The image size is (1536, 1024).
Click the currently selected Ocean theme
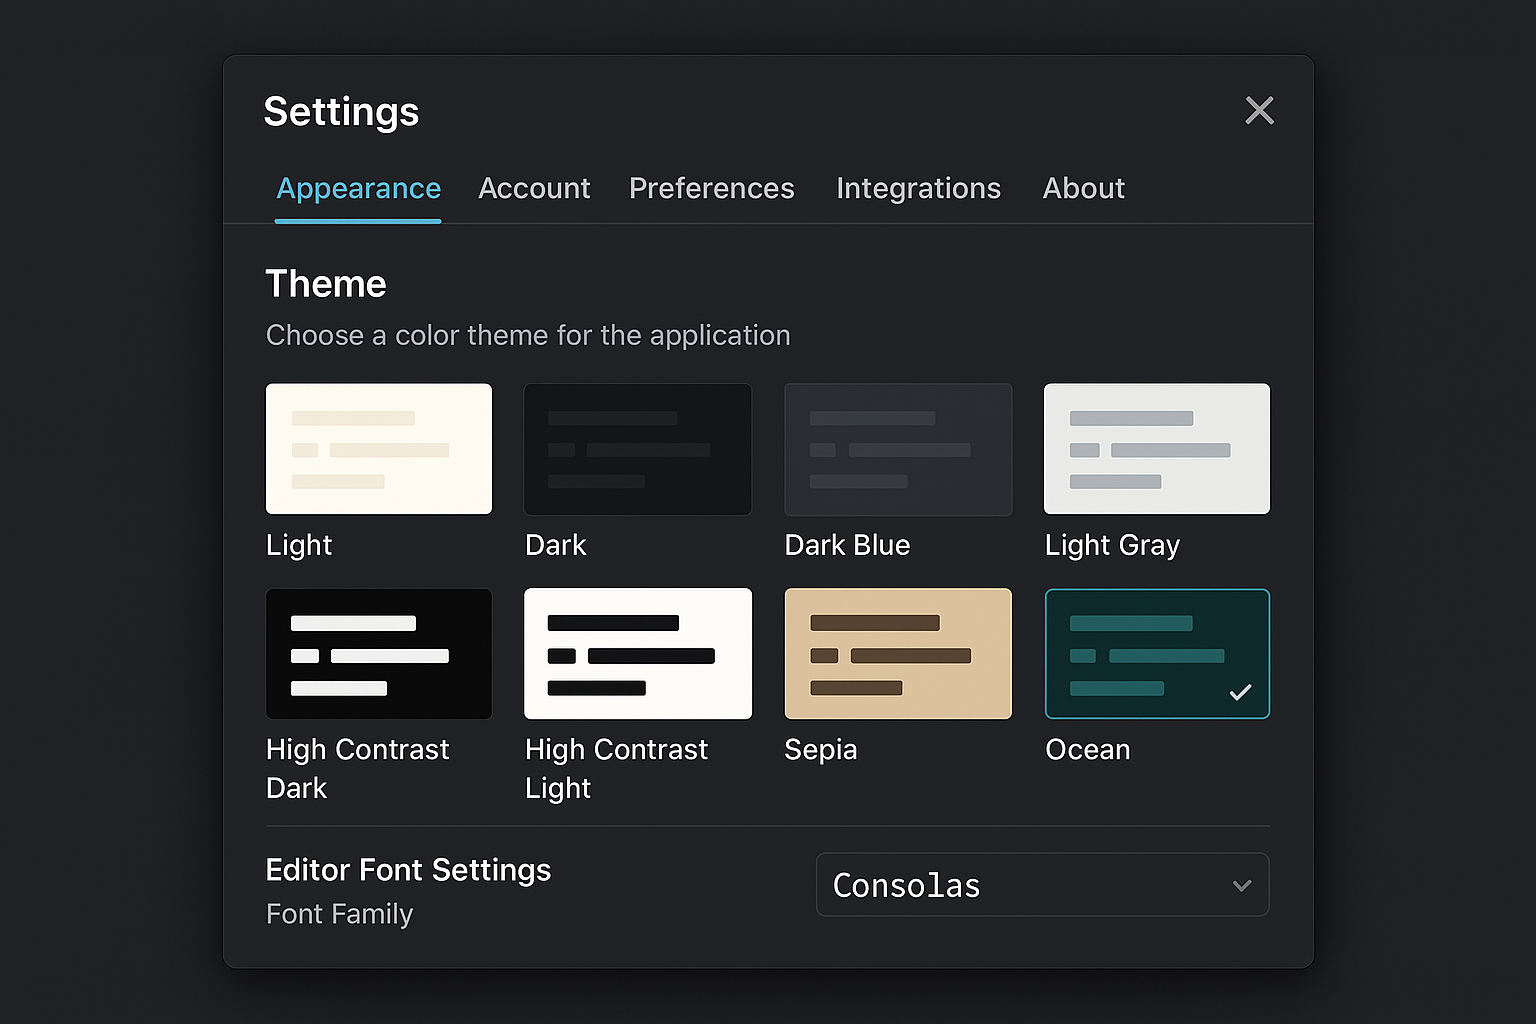(x=1156, y=653)
